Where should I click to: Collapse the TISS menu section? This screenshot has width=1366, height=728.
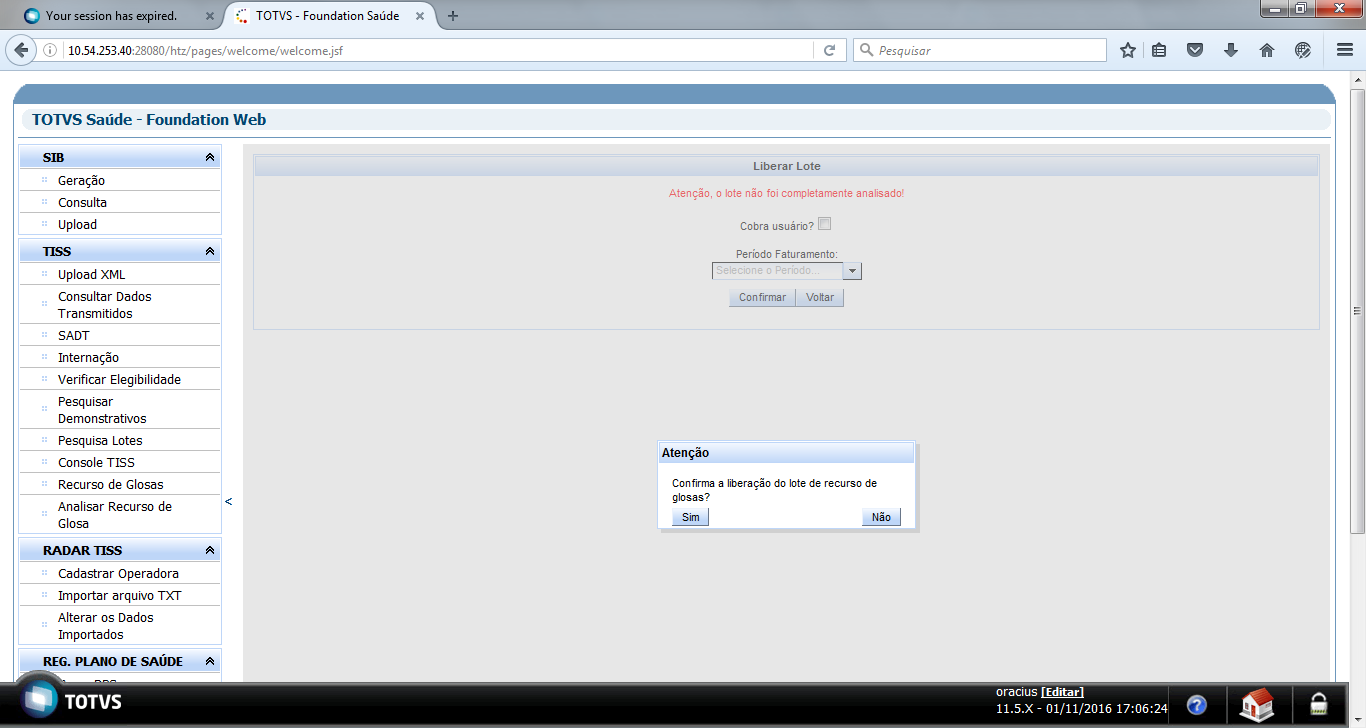210,252
